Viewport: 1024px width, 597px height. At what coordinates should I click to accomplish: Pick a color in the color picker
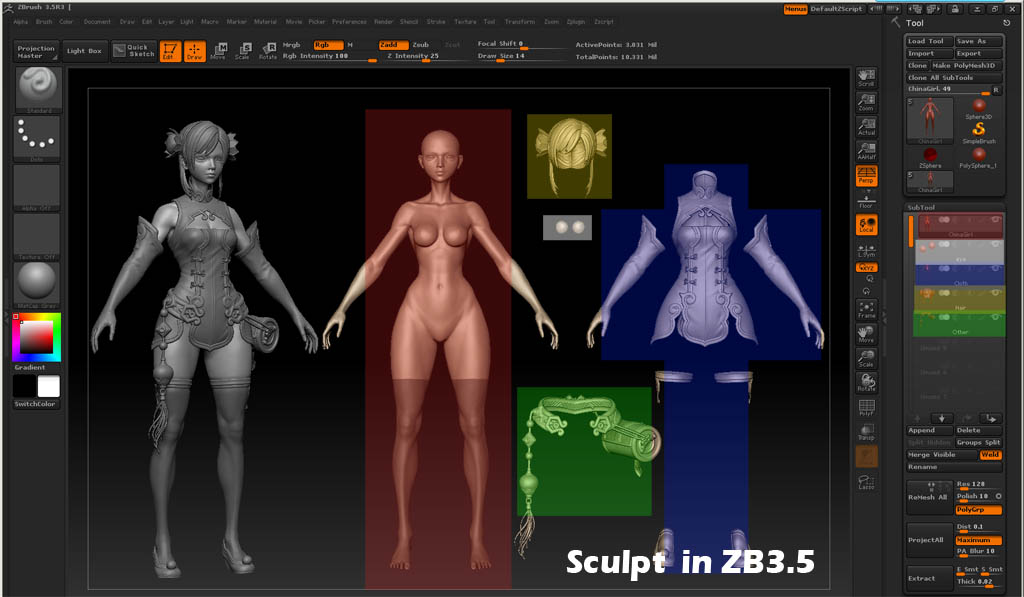coord(37,337)
